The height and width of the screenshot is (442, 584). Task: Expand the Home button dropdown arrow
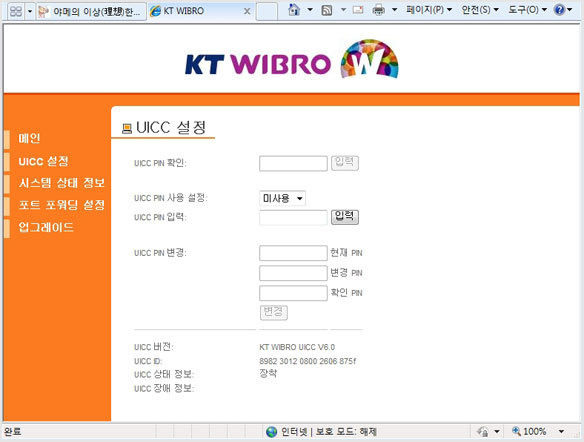(310, 10)
